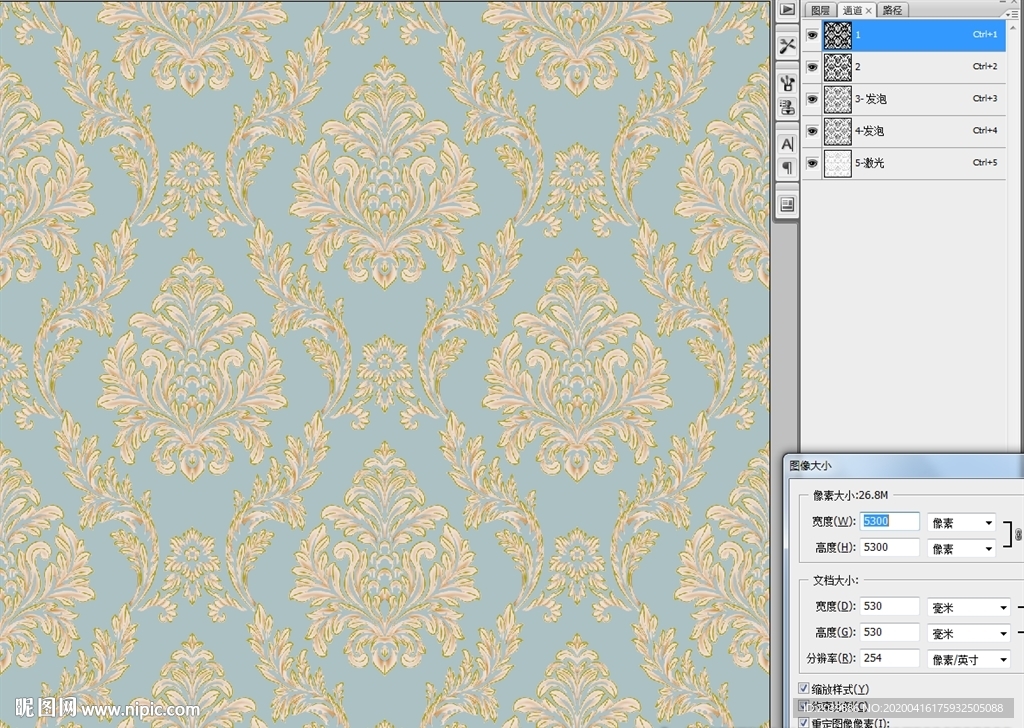The width and height of the screenshot is (1024, 728).
Task: Uncheck the 缩放样式 checkbox
Action: tap(804, 689)
